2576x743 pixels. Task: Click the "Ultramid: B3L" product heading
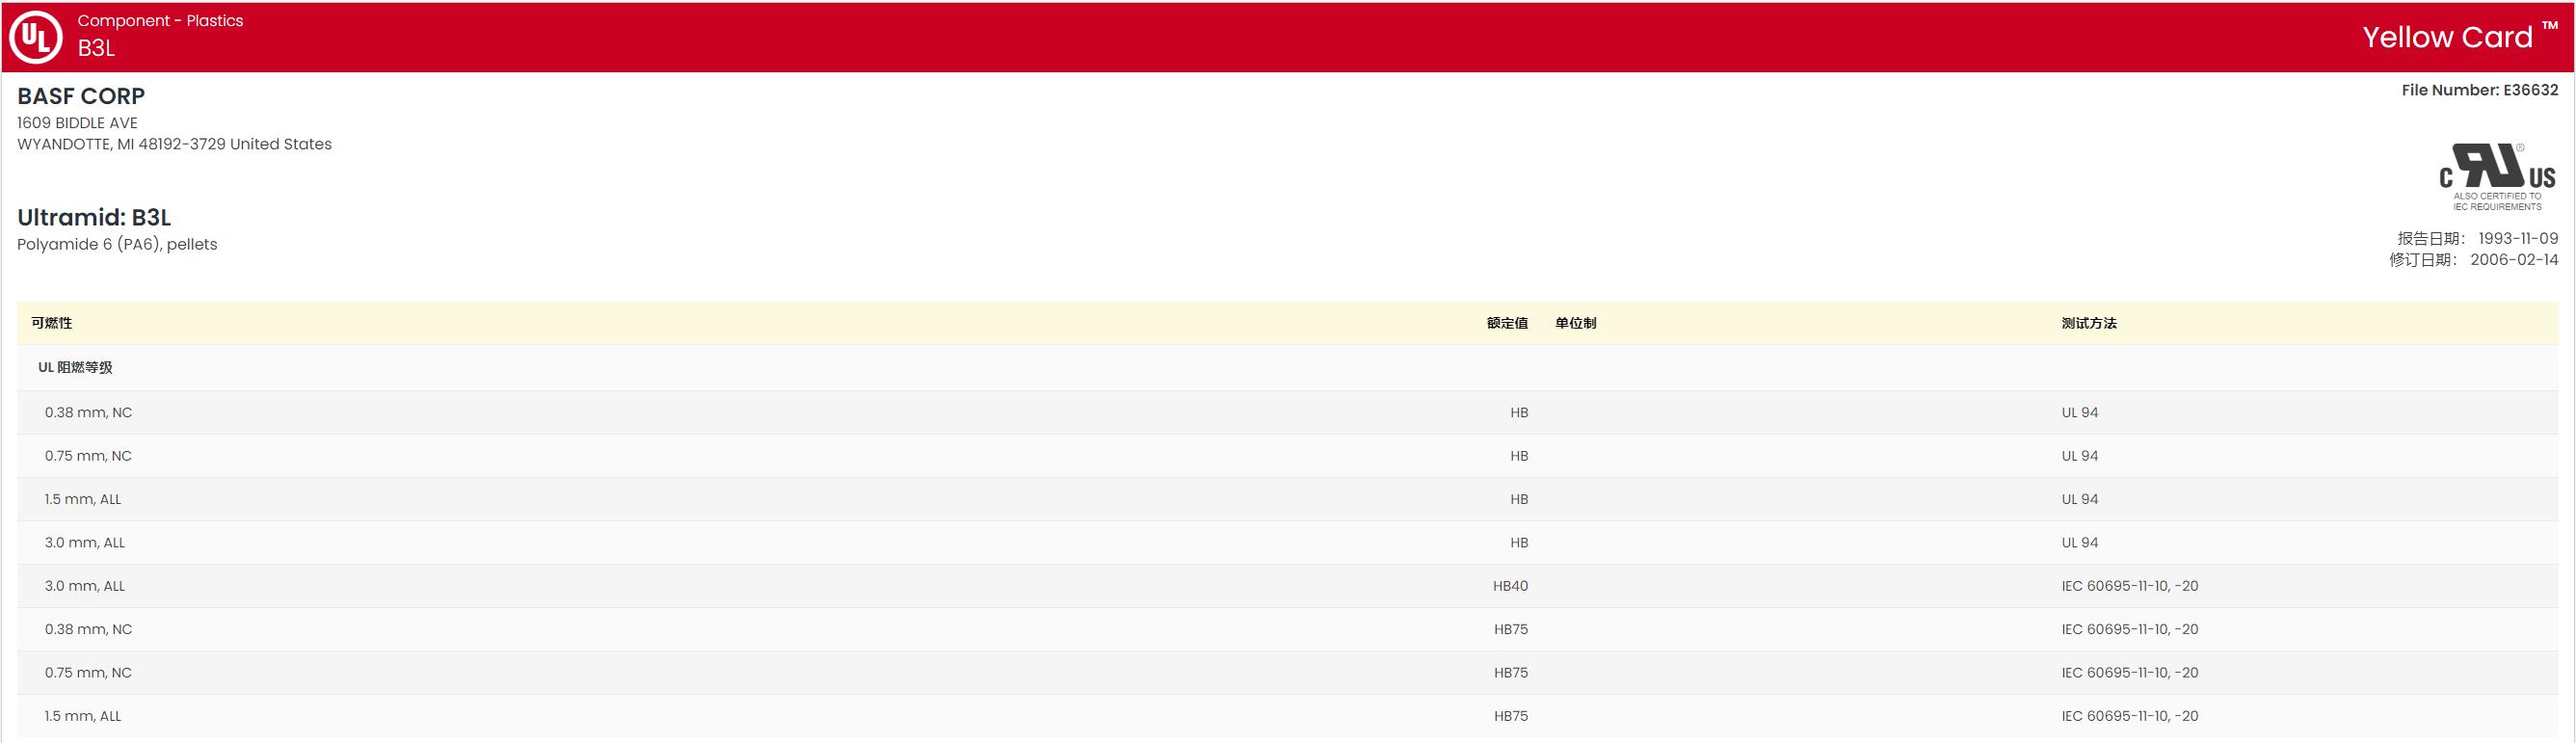click(94, 217)
